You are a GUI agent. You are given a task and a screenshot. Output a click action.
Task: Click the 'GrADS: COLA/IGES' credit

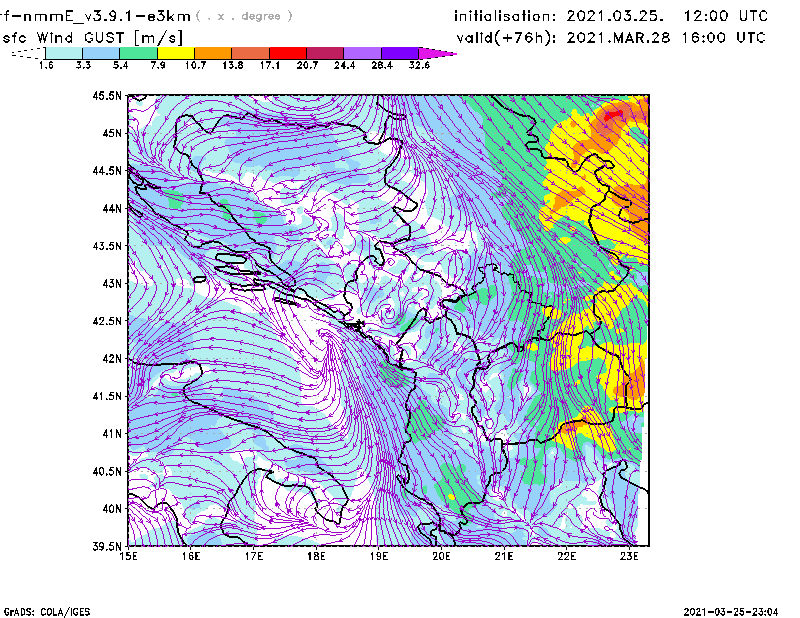(x=47, y=612)
